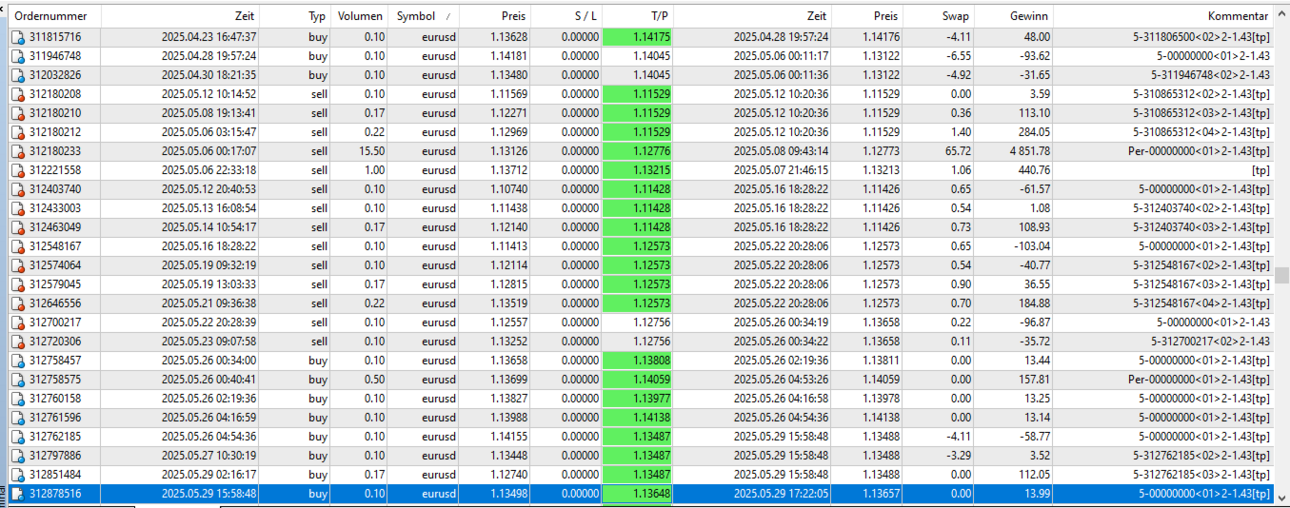This screenshot has height=508, width=1290.
Task: Click the buy icon of order 312762185
Action: click(x=18, y=437)
